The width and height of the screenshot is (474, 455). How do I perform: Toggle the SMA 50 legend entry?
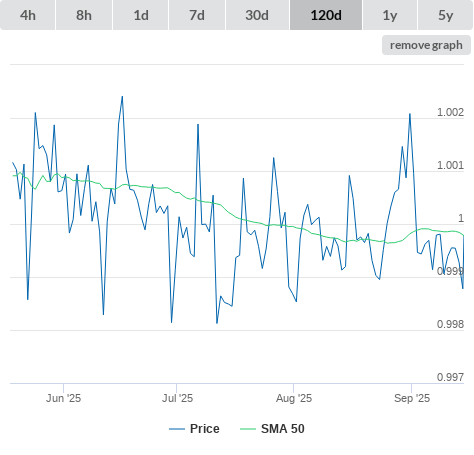[x=283, y=429]
